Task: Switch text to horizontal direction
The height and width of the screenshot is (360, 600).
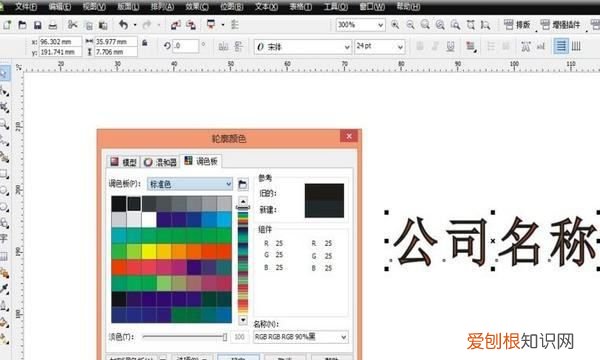Action: 561,47
